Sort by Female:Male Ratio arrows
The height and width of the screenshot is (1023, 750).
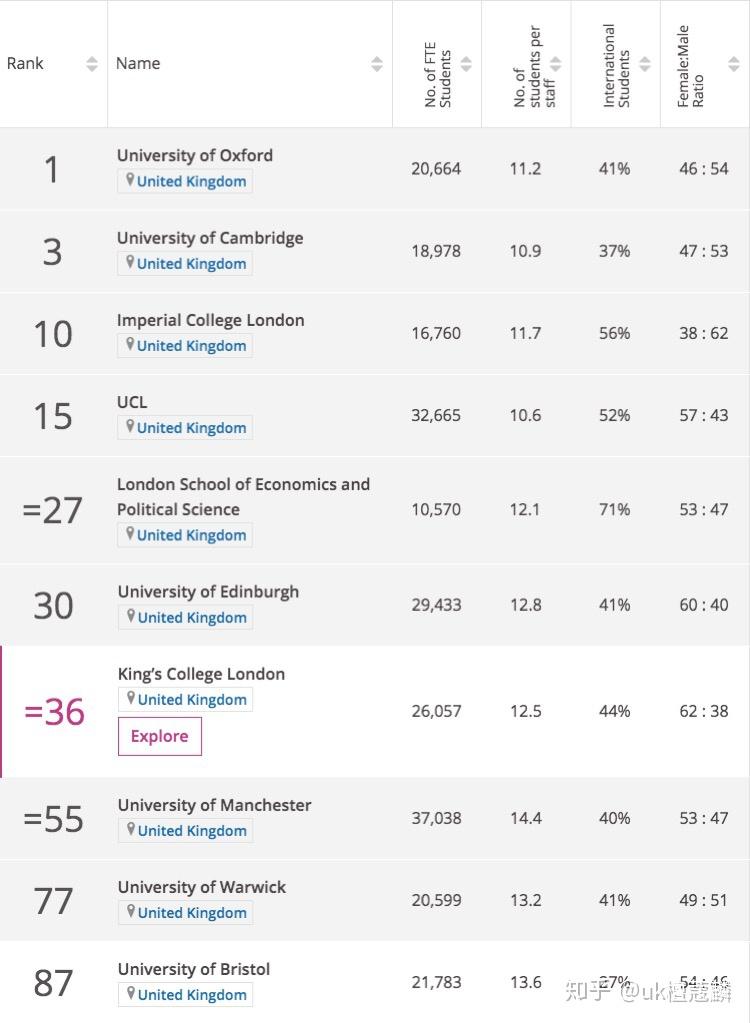[734, 64]
